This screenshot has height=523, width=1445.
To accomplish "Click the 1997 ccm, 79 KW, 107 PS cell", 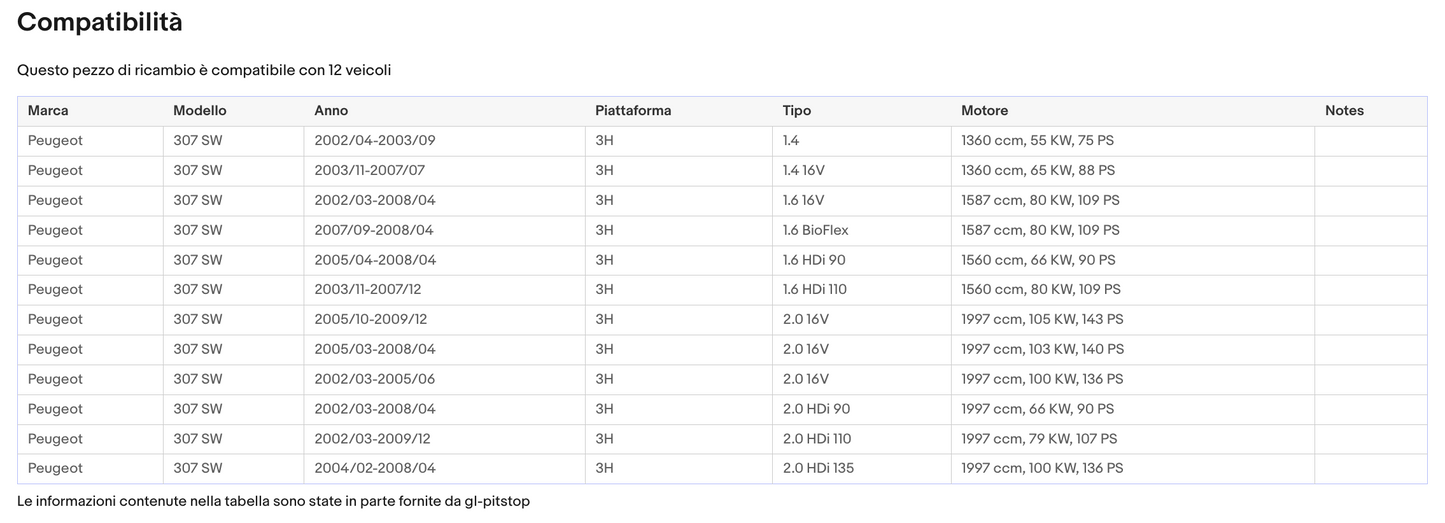I will click(1039, 439).
